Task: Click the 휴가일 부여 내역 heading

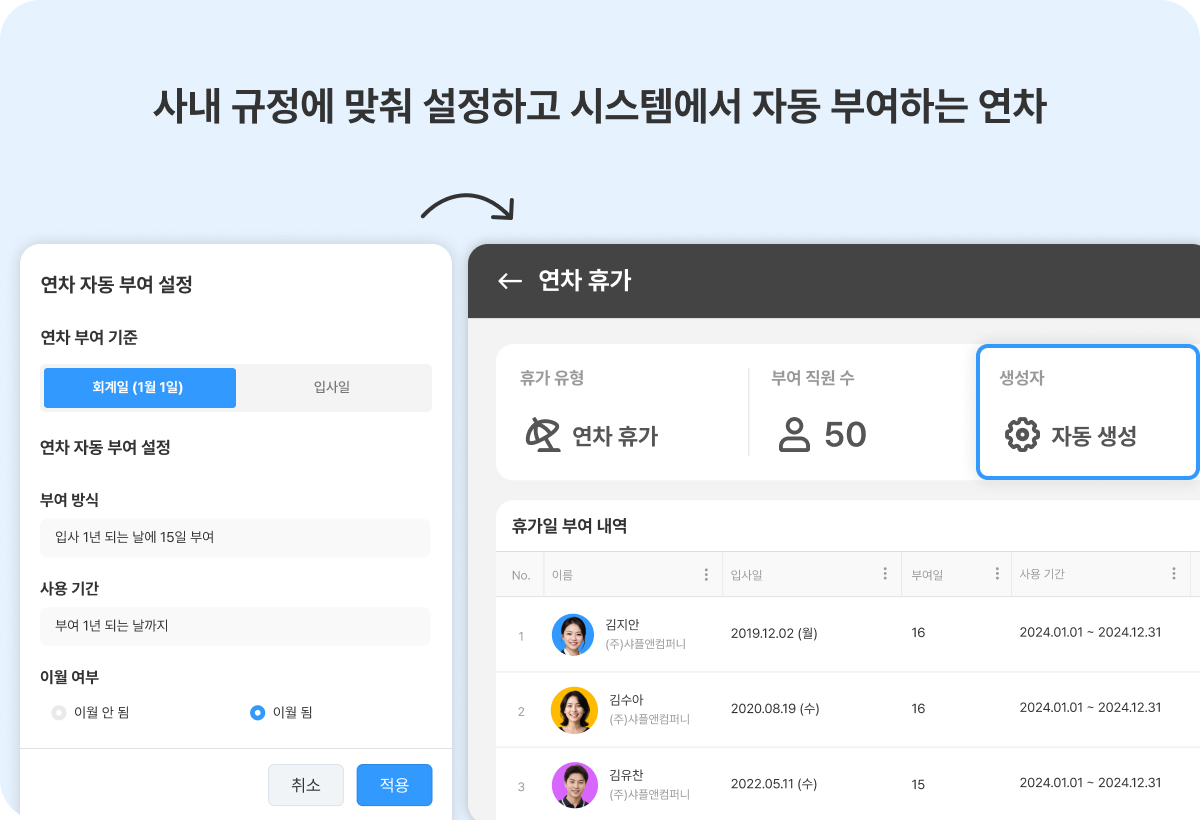Action: coord(569,525)
